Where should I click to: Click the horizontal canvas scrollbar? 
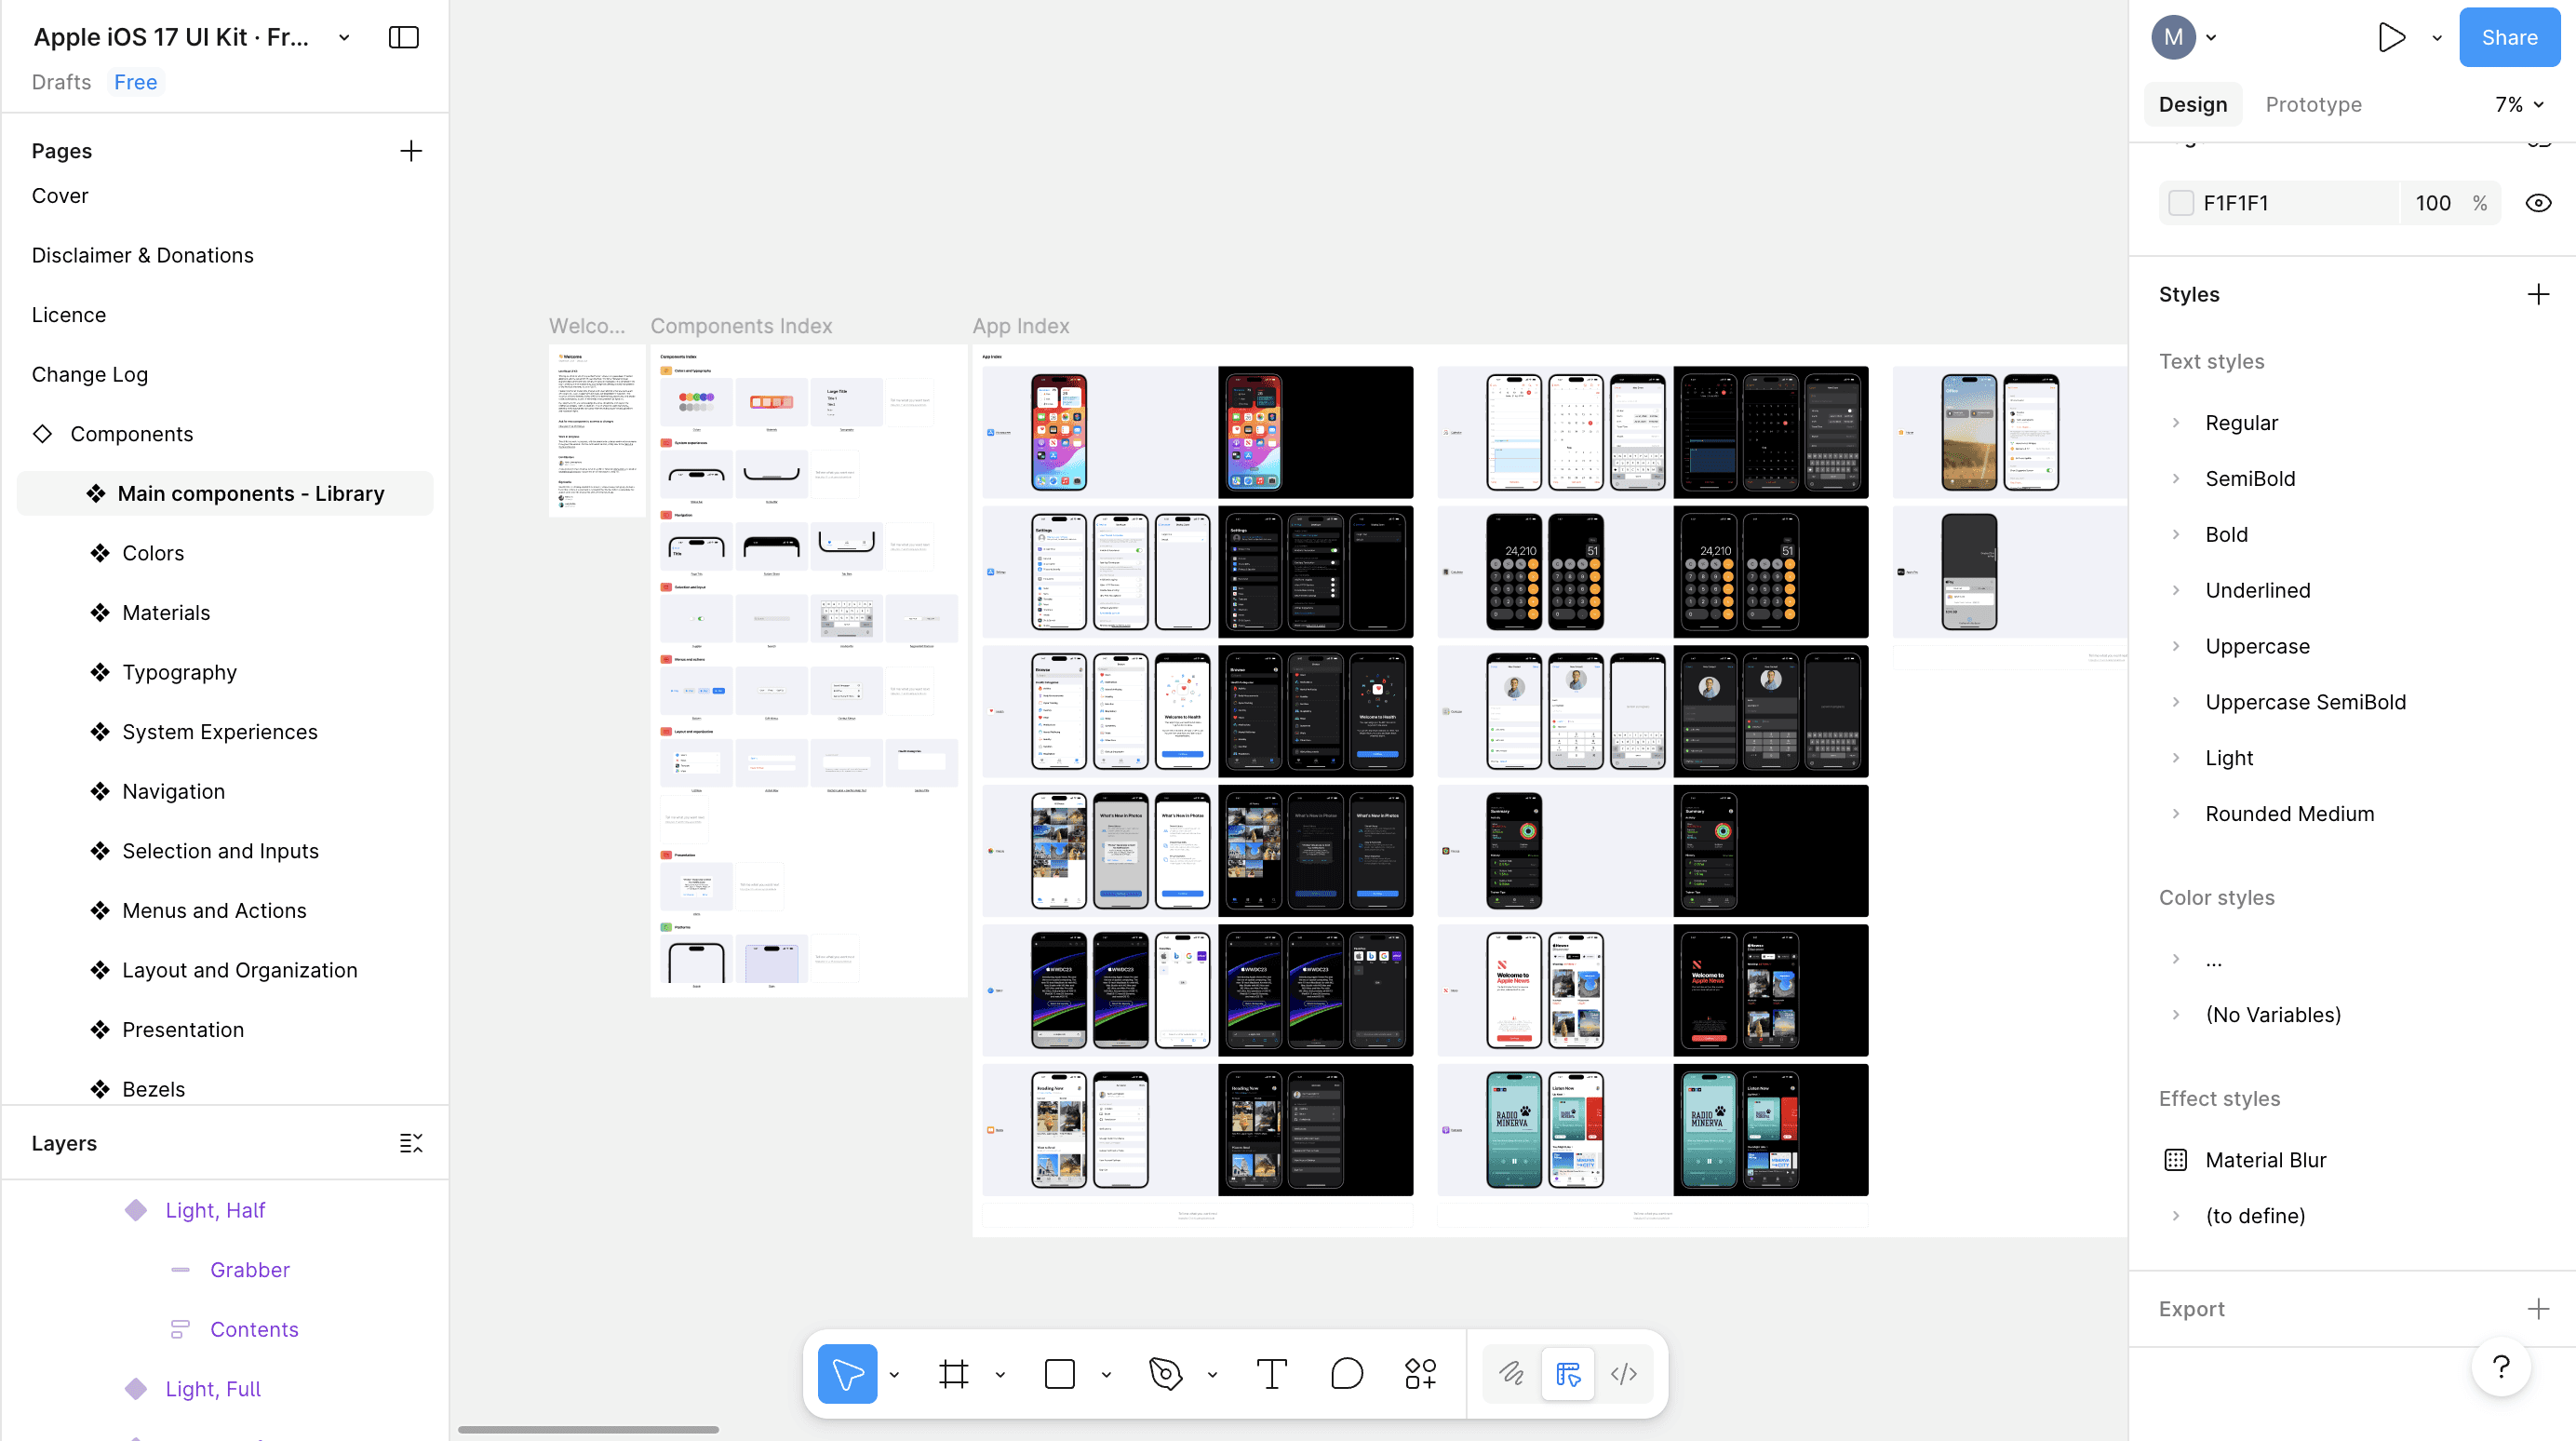point(588,1429)
